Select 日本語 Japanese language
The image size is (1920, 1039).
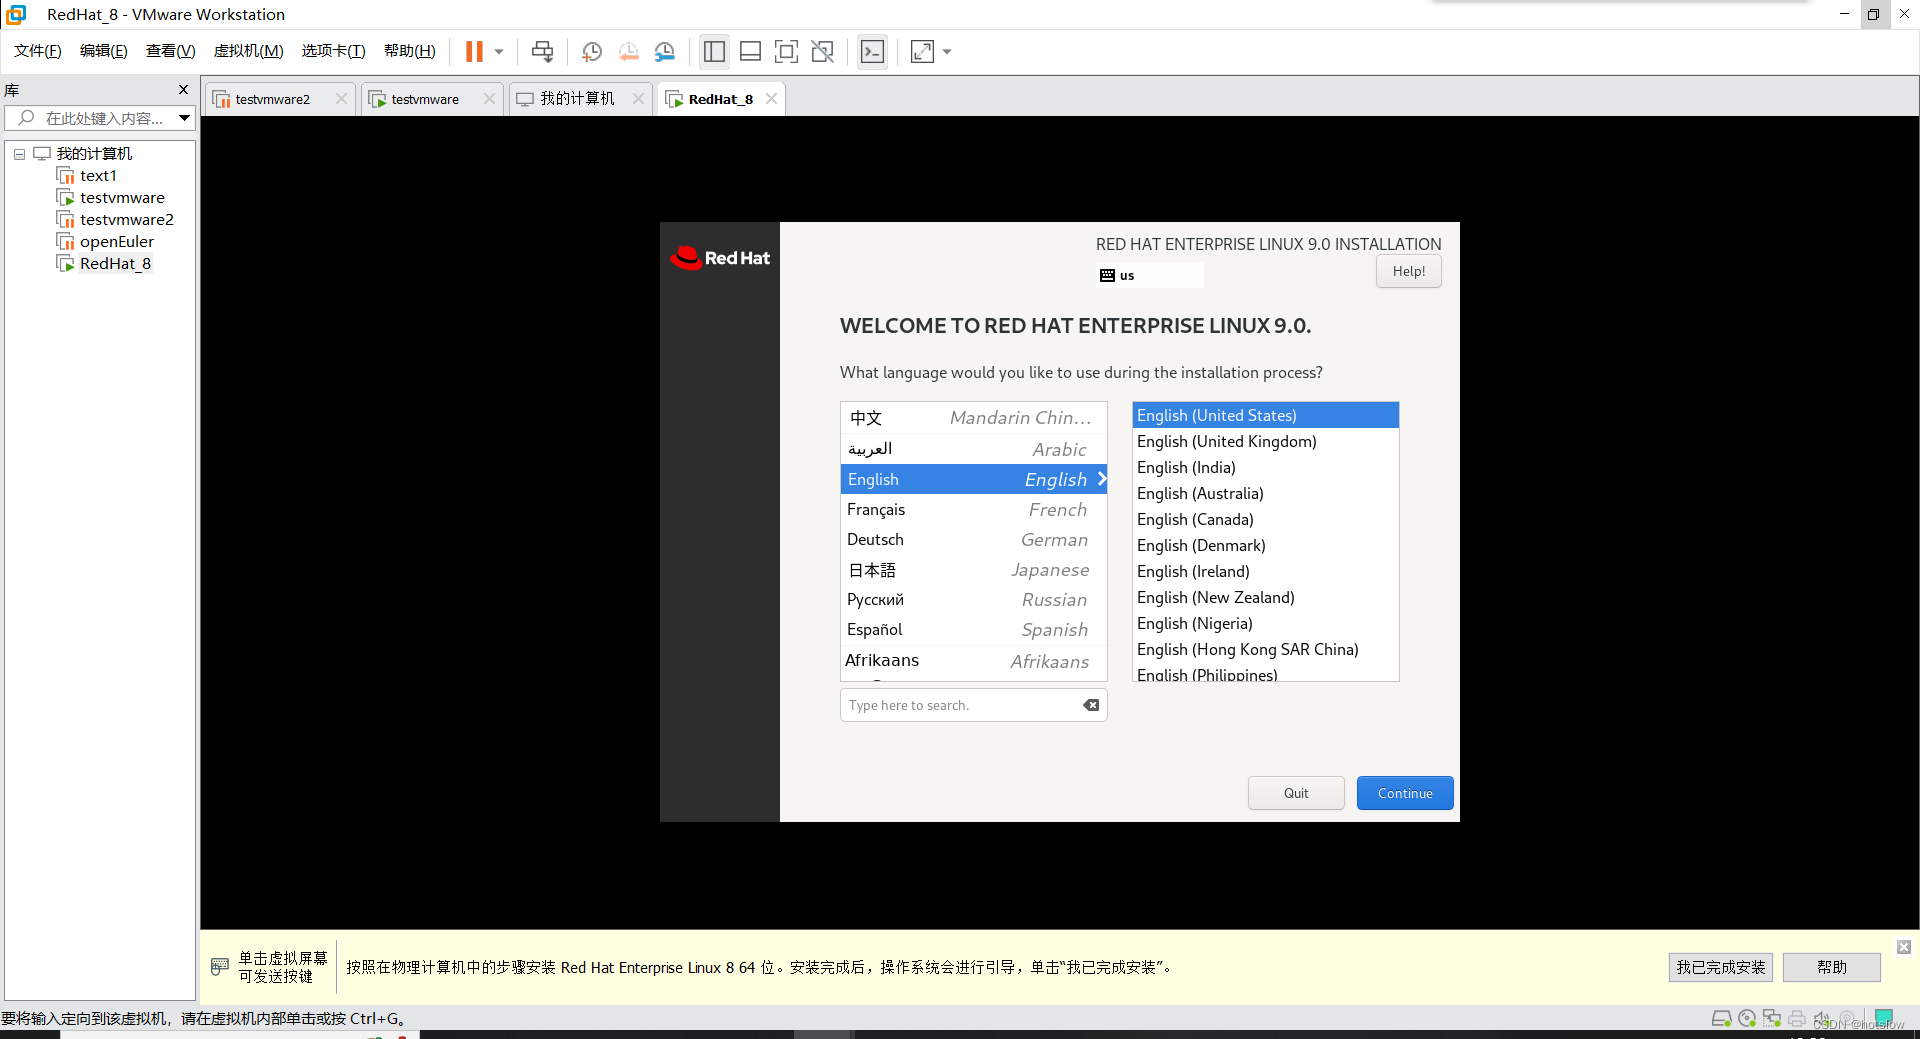973,569
